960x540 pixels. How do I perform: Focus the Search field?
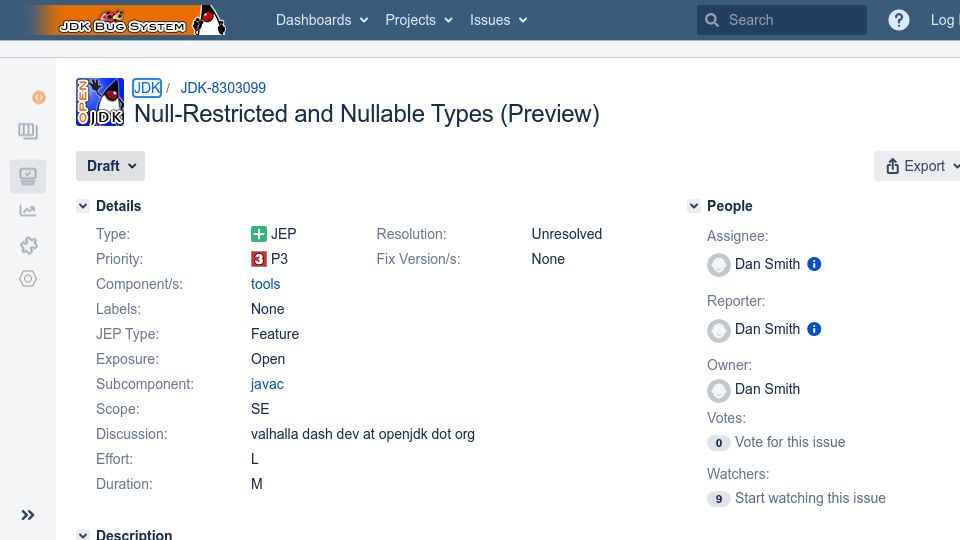(781, 20)
